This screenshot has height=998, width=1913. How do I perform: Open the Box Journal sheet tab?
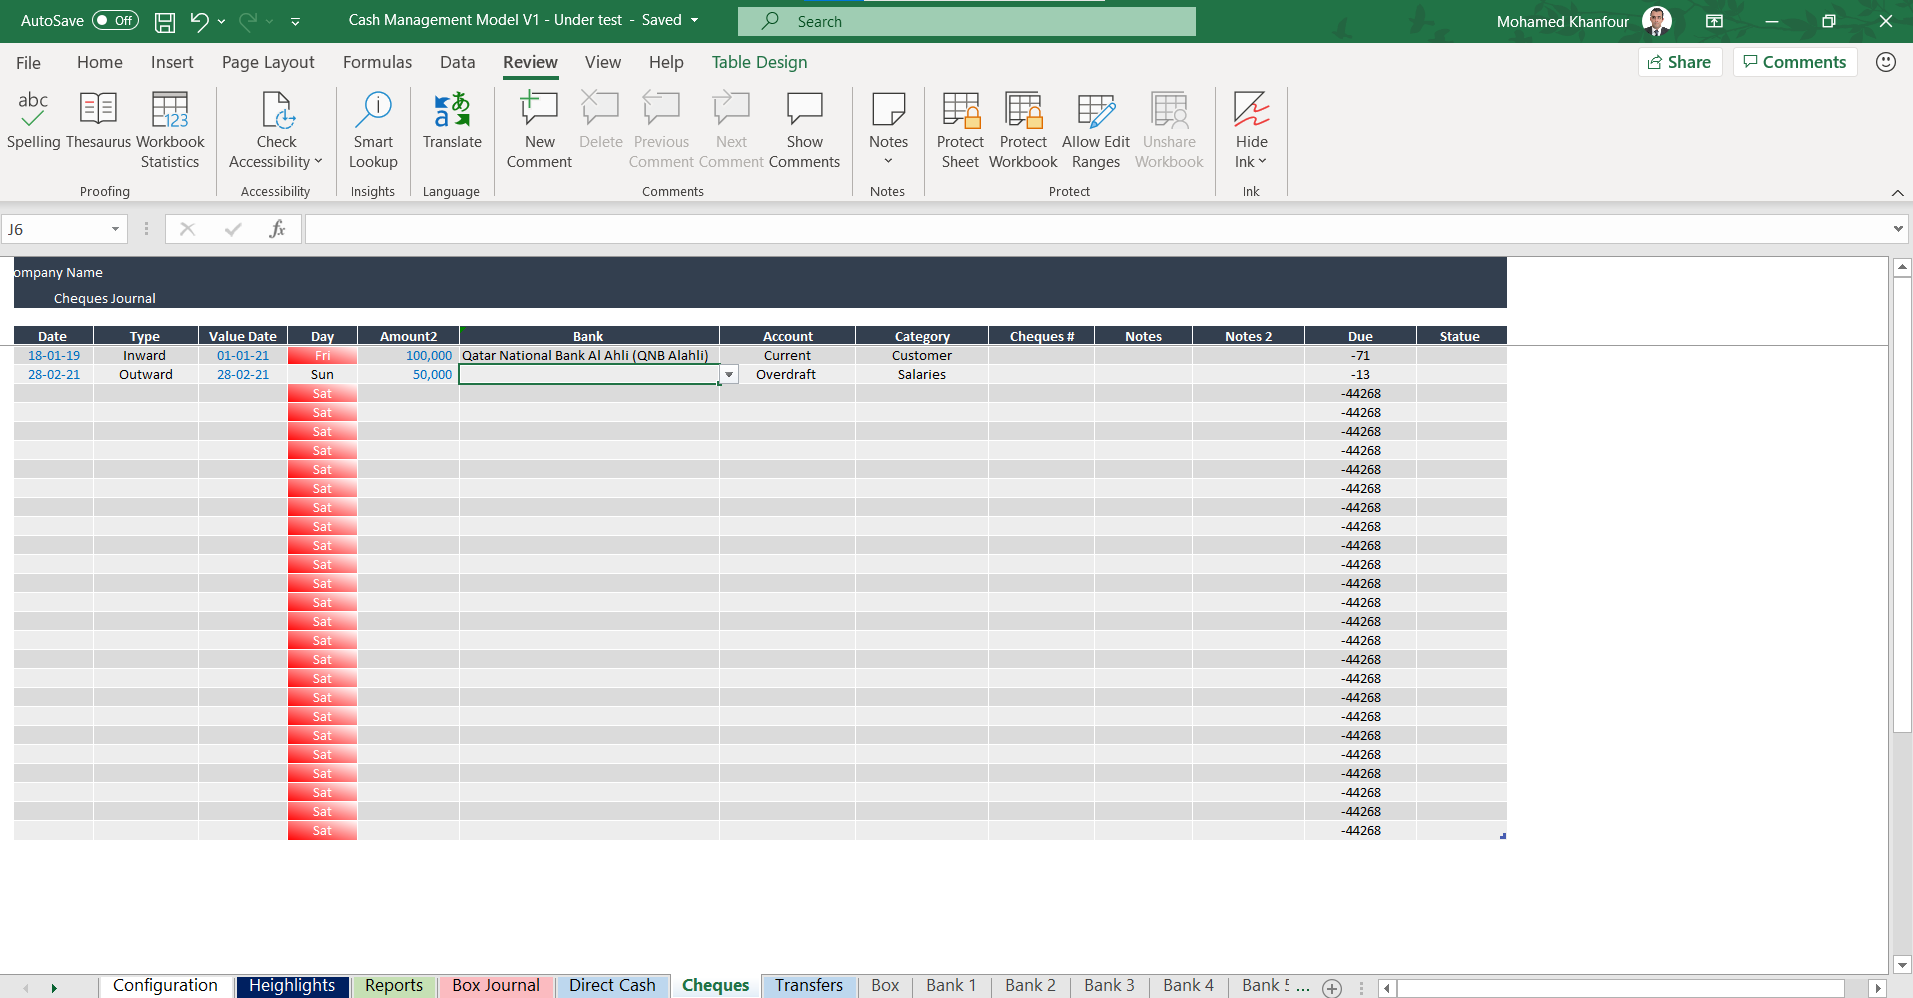coord(496,986)
